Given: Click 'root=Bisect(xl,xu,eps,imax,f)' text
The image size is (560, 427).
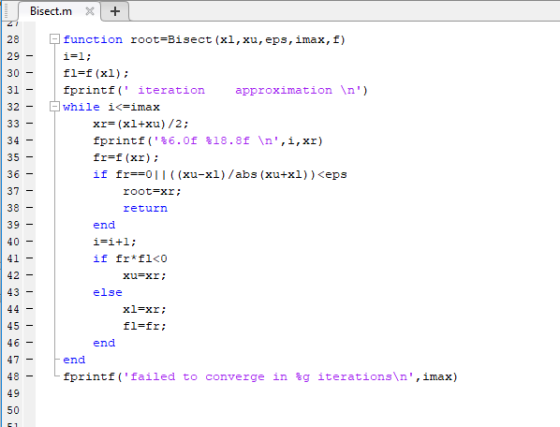Looking at the screenshot, I should point(238,39).
